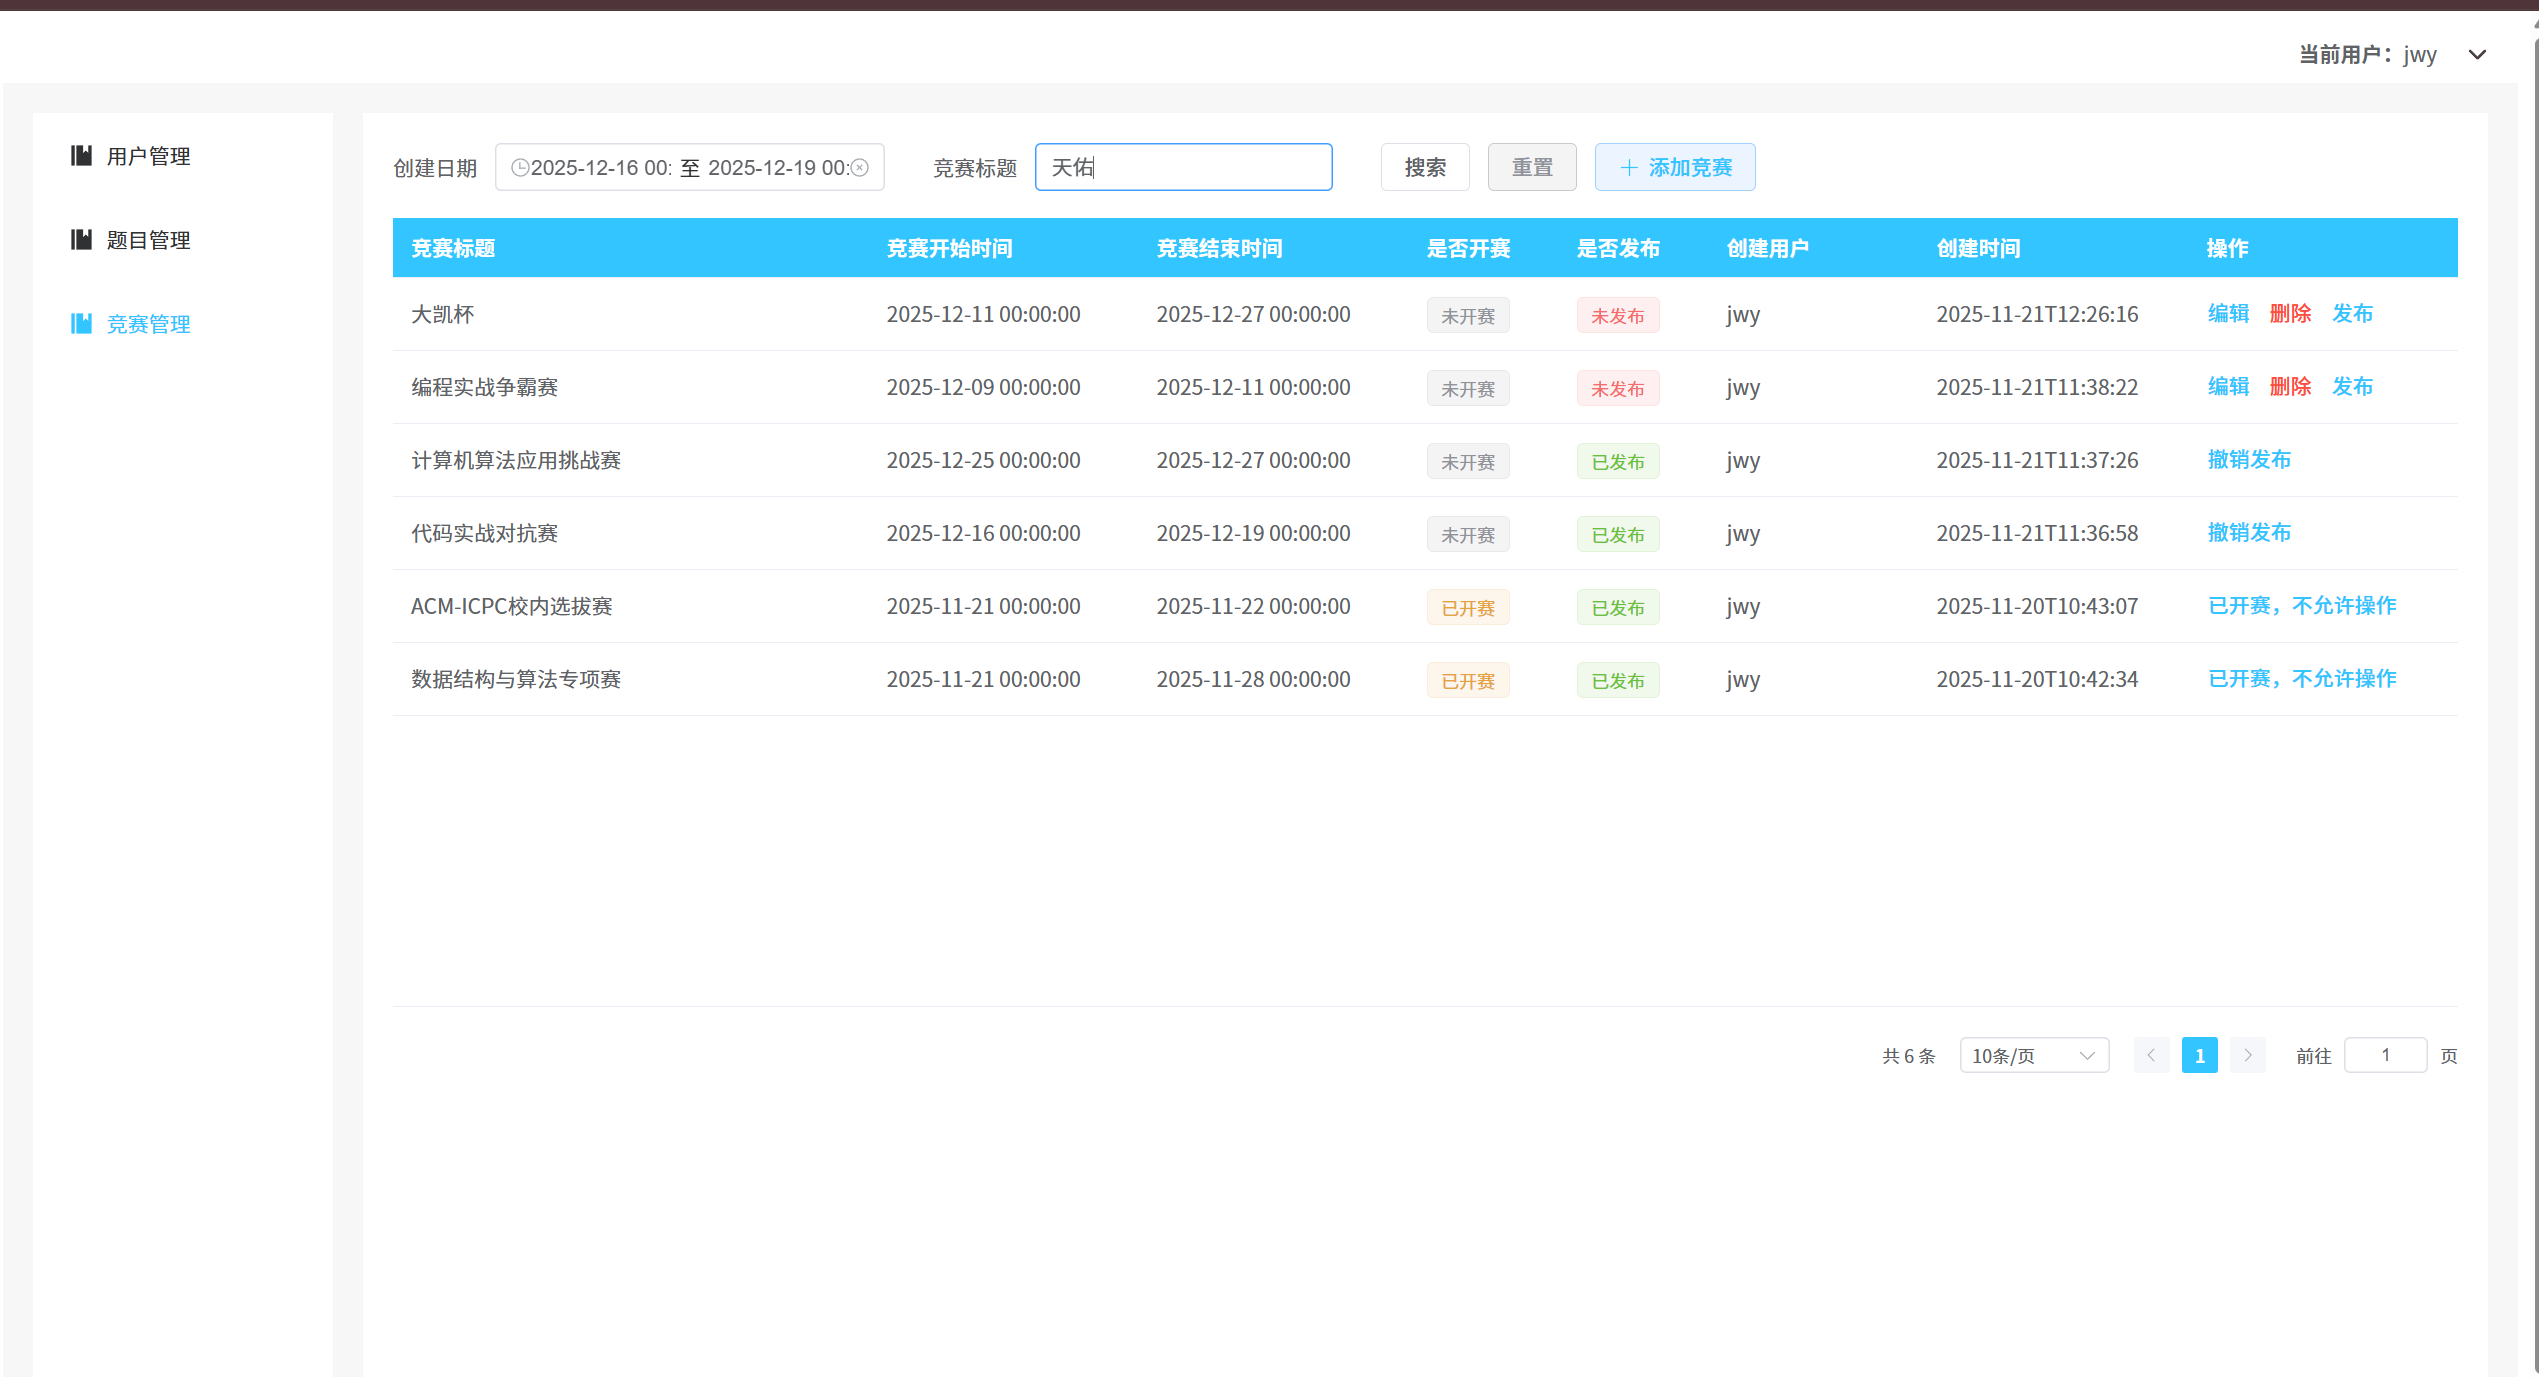2539x1377 pixels.
Task: Open 题目管理 menu item
Action: [148, 240]
